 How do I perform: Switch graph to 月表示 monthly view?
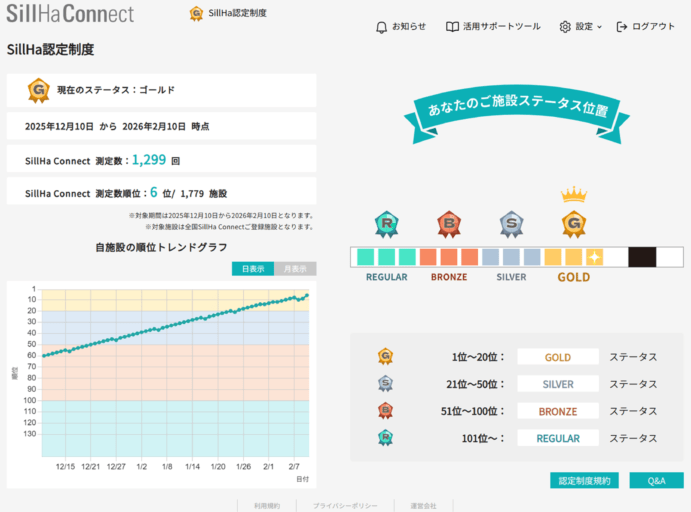tap(295, 268)
